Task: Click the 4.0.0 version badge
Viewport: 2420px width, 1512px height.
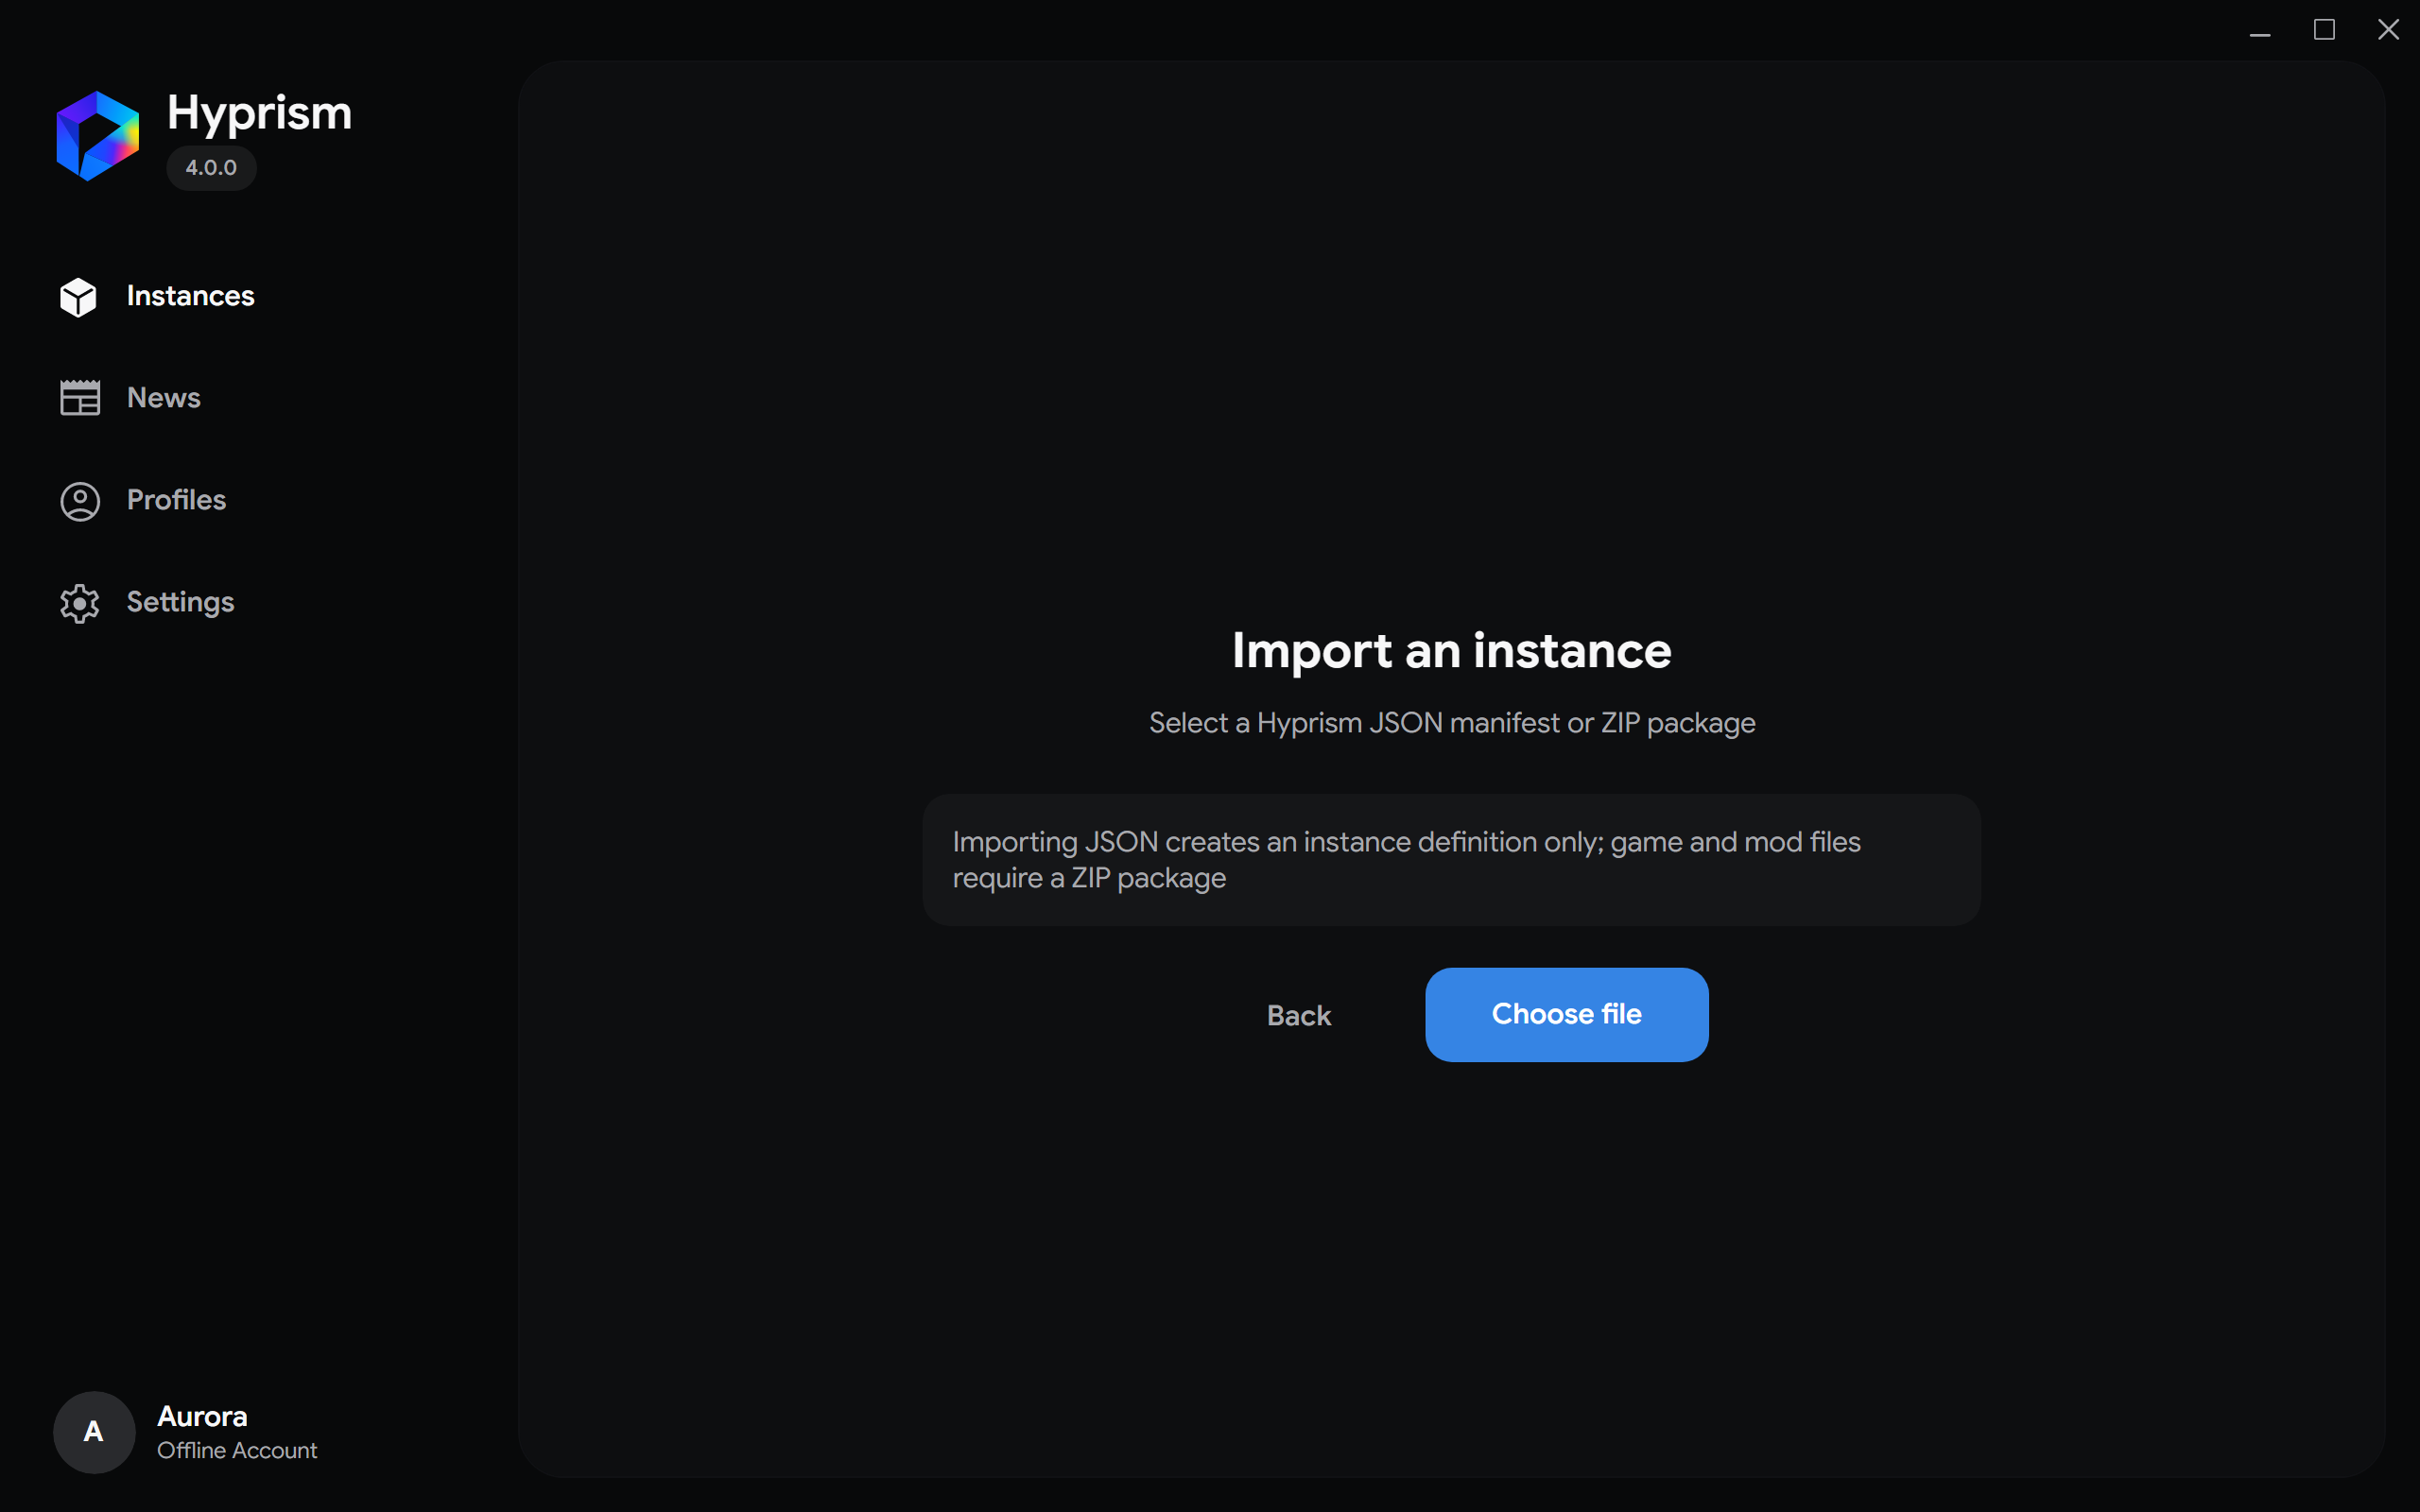Action: [211, 167]
